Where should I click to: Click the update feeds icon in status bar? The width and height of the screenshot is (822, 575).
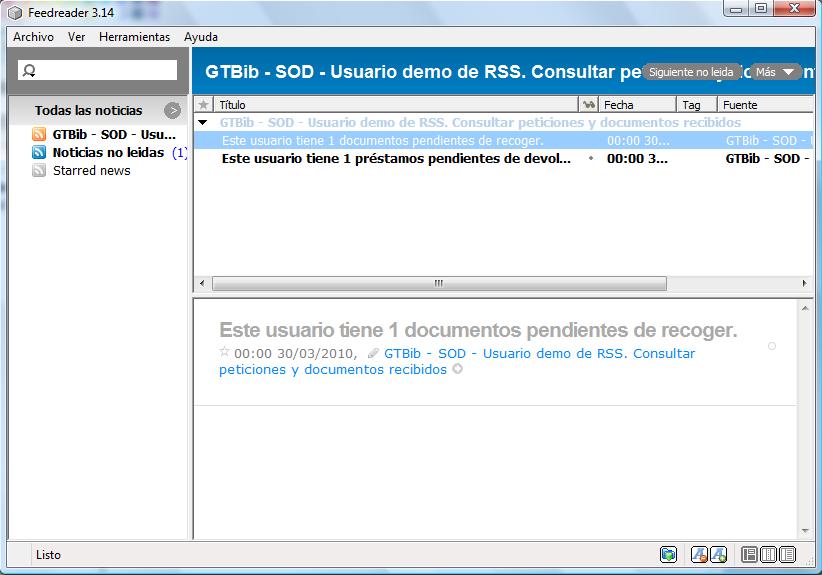click(x=668, y=554)
